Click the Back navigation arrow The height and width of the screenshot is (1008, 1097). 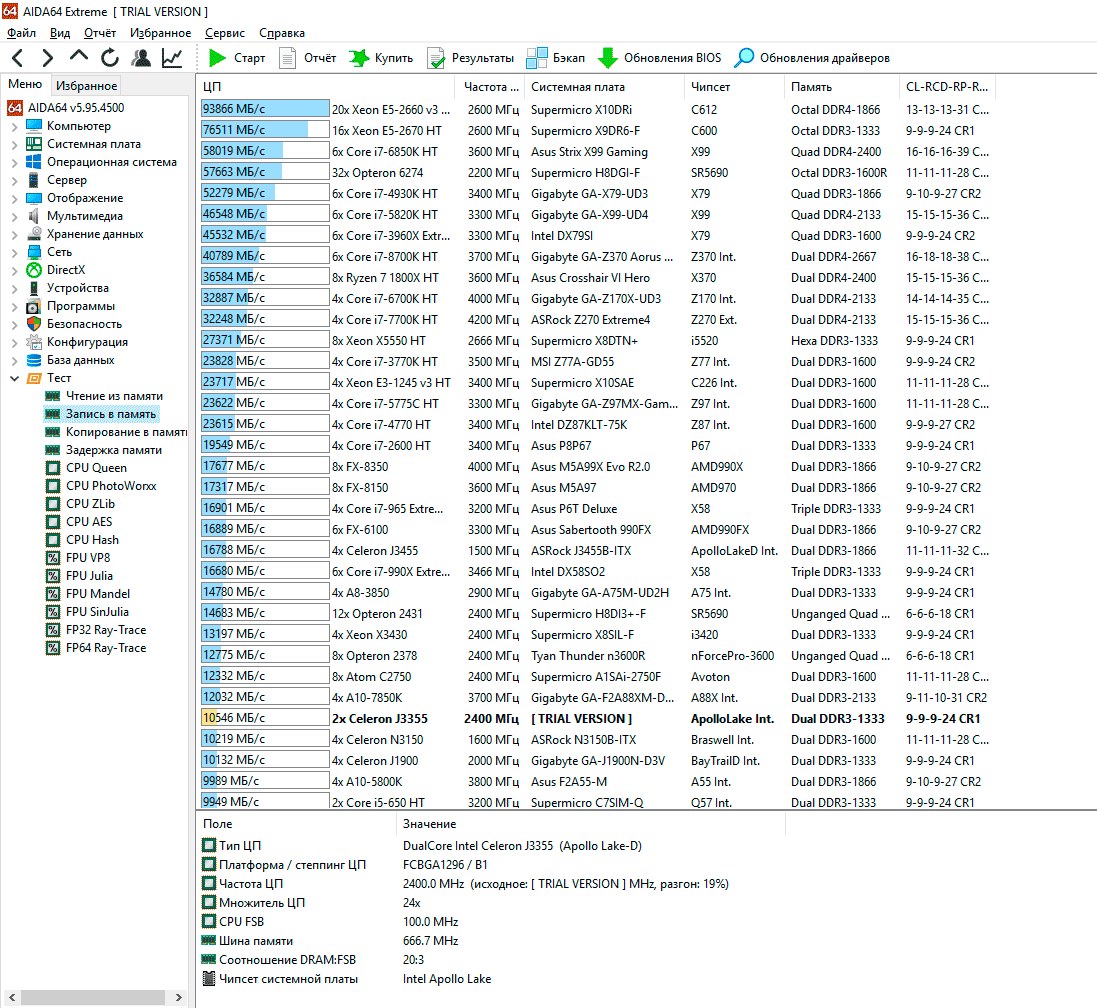tap(18, 58)
